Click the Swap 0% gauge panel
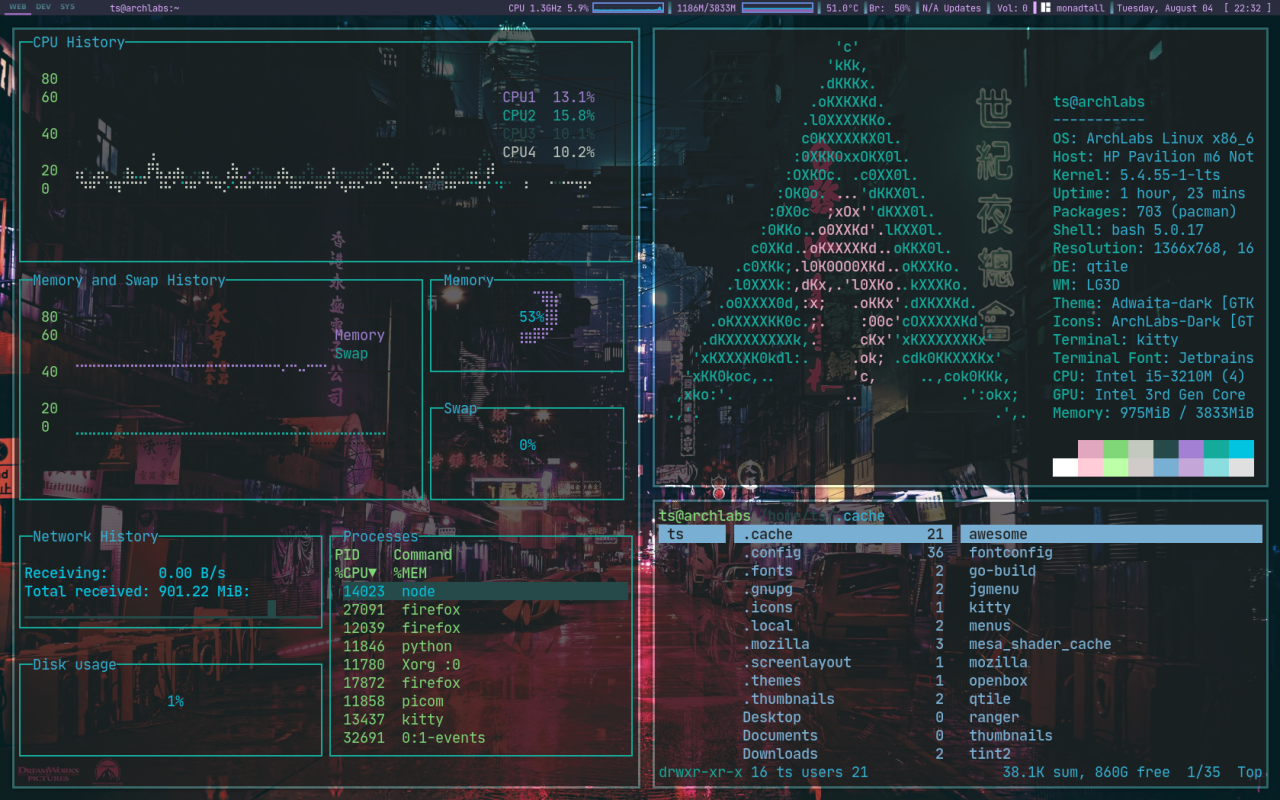This screenshot has height=800, width=1280. point(527,445)
